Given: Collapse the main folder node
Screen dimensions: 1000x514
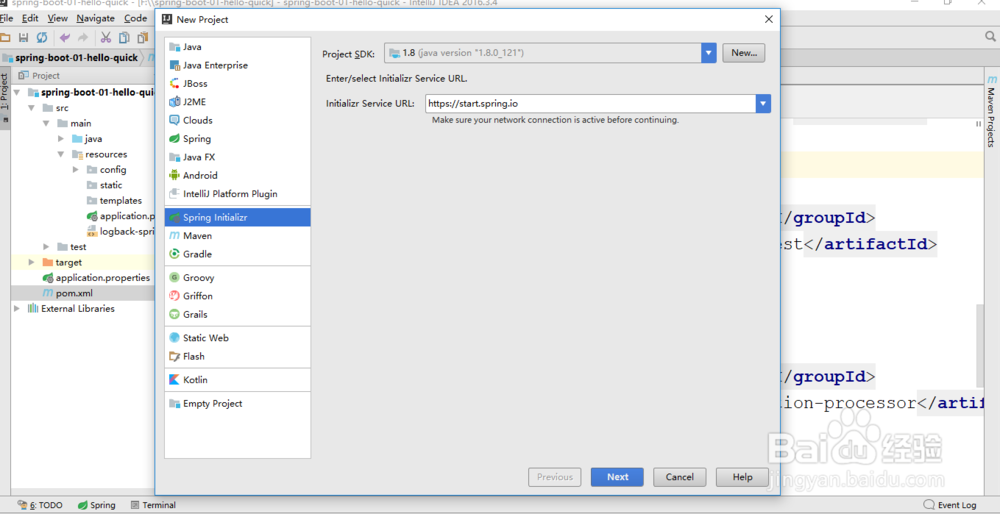Looking at the screenshot, I should 46,123.
